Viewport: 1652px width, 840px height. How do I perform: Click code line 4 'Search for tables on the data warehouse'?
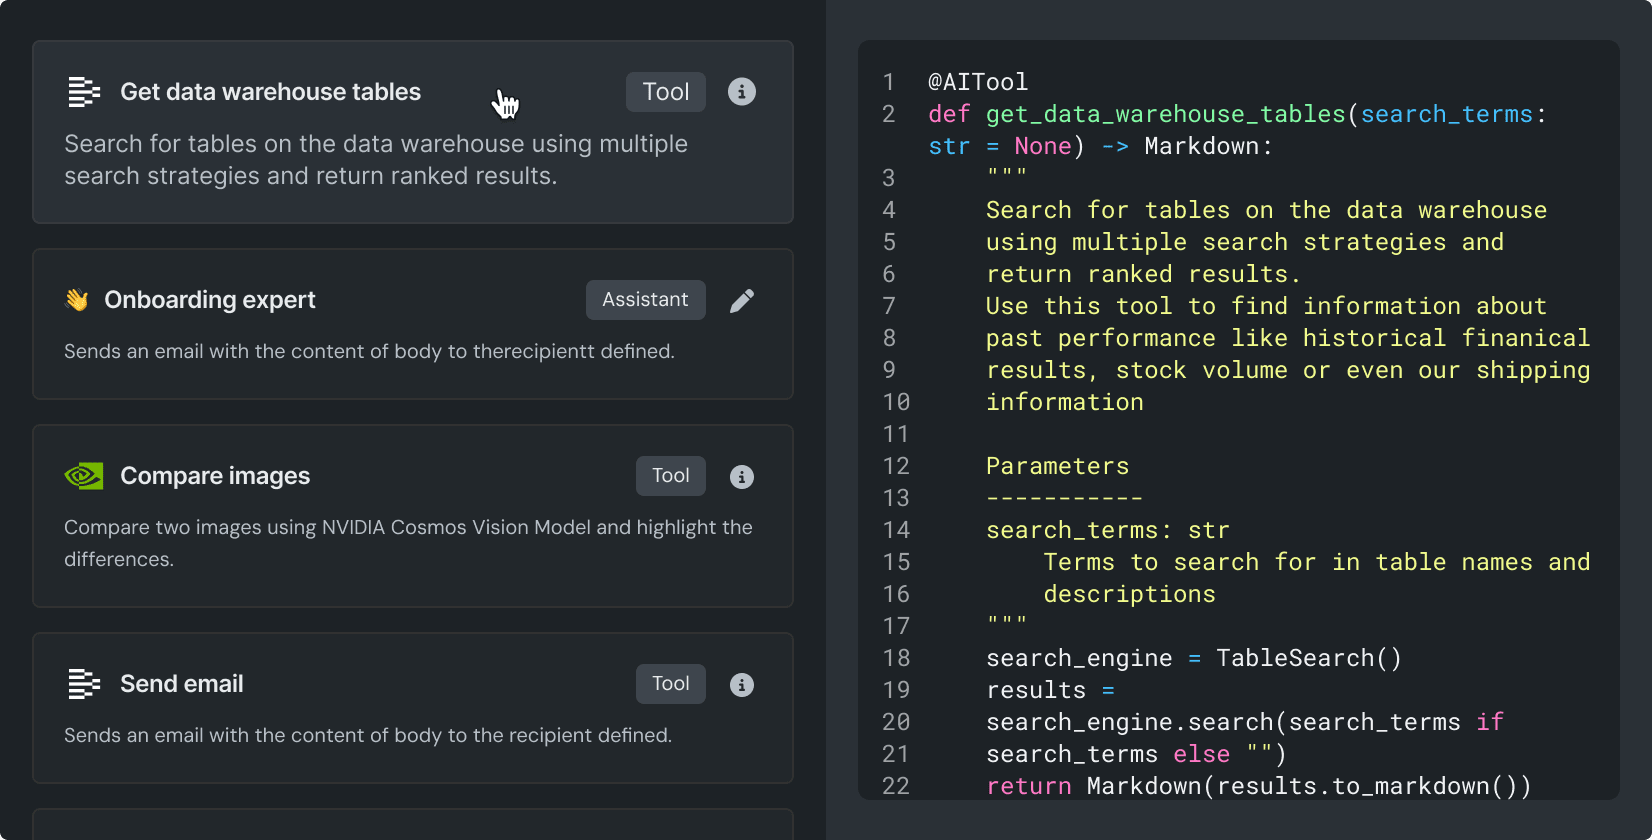click(1266, 210)
